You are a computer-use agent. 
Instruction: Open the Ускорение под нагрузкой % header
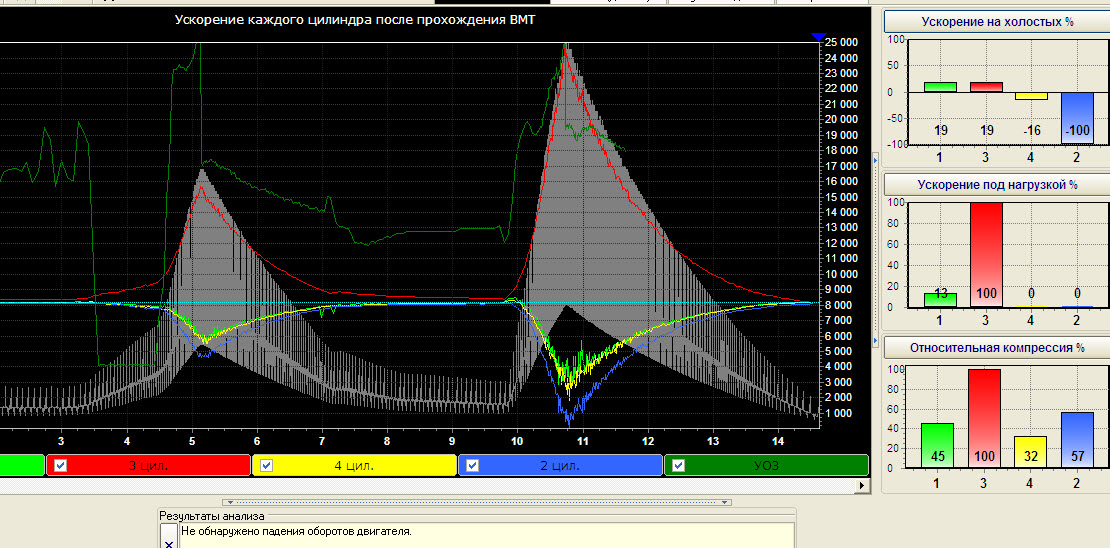(x=997, y=185)
